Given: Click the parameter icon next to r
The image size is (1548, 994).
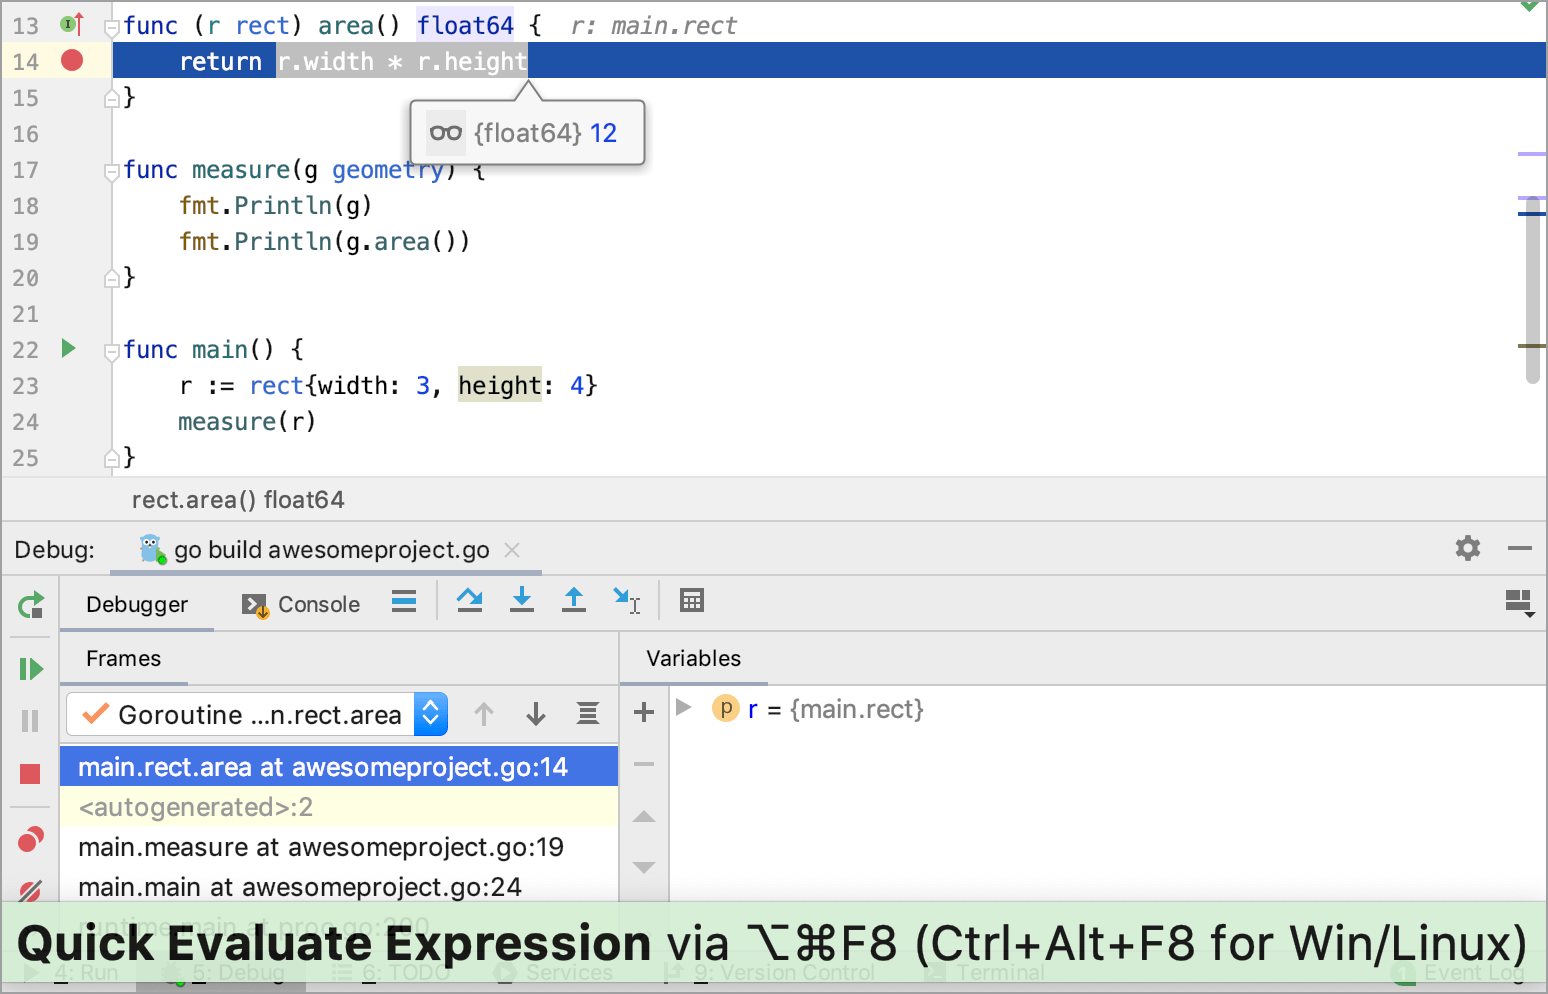Looking at the screenshot, I should (x=725, y=708).
